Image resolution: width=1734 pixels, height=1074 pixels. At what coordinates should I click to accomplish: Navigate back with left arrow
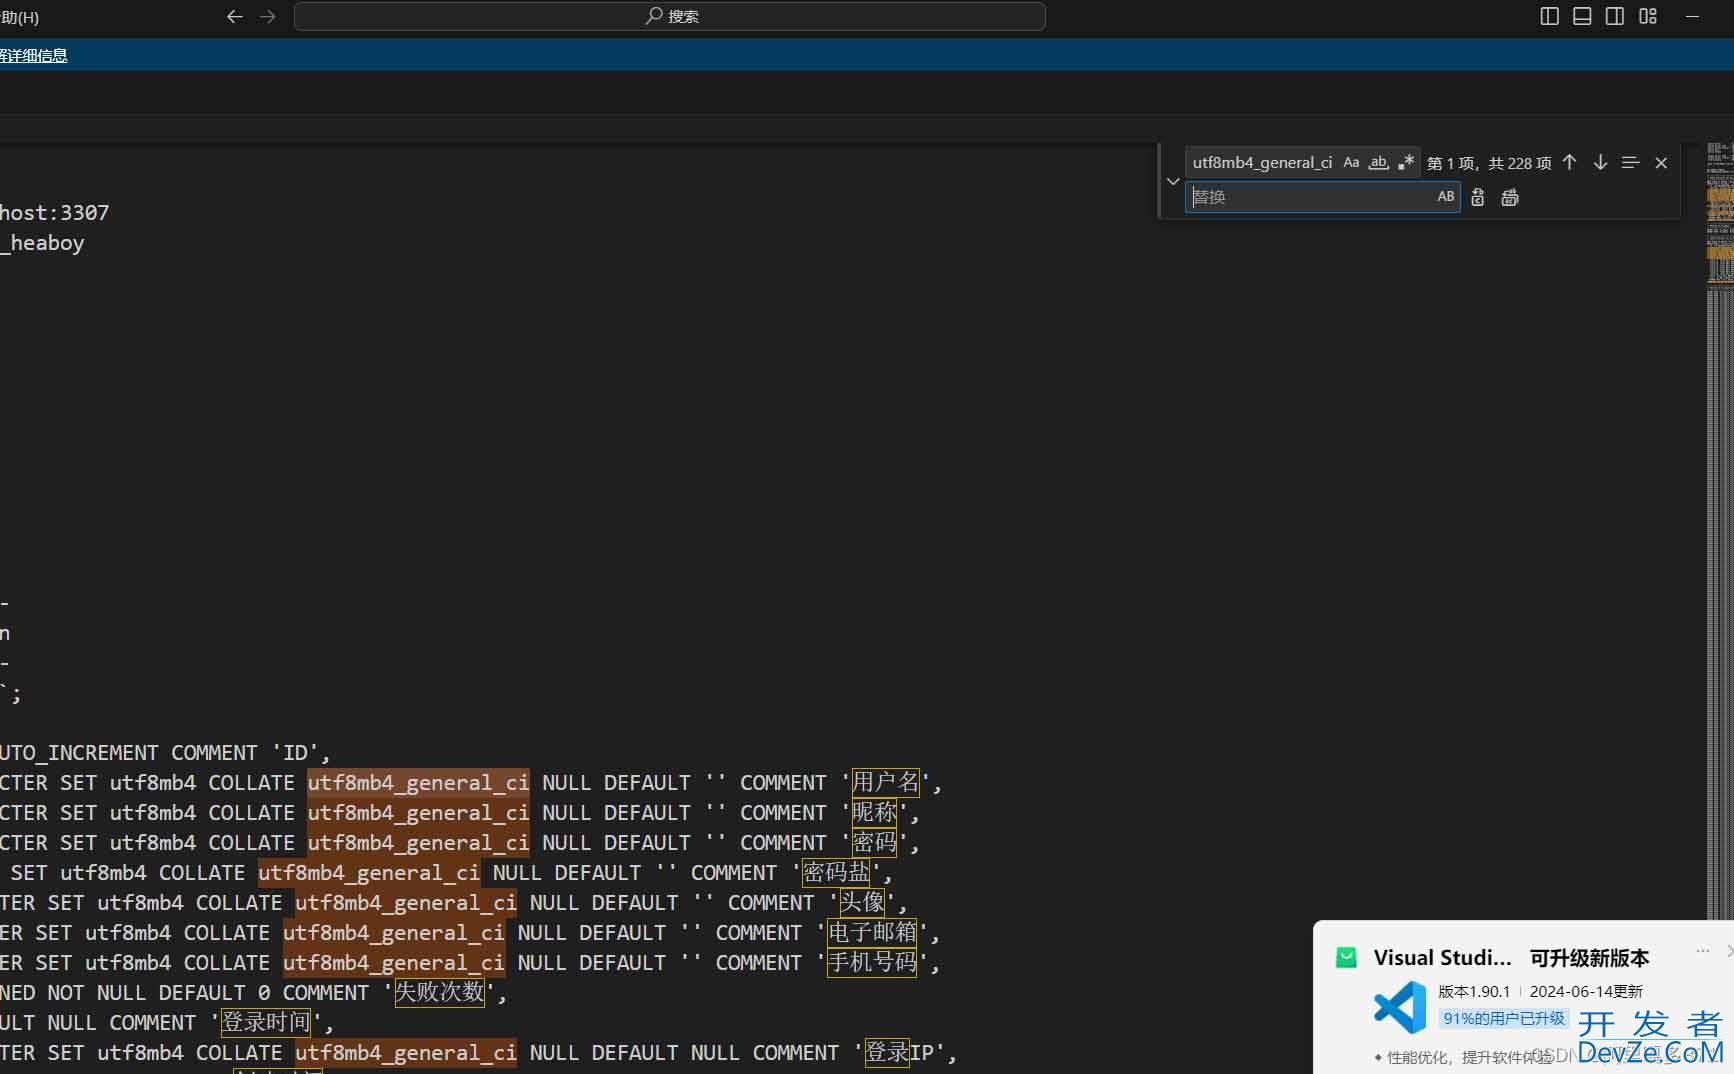tap(235, 16)
